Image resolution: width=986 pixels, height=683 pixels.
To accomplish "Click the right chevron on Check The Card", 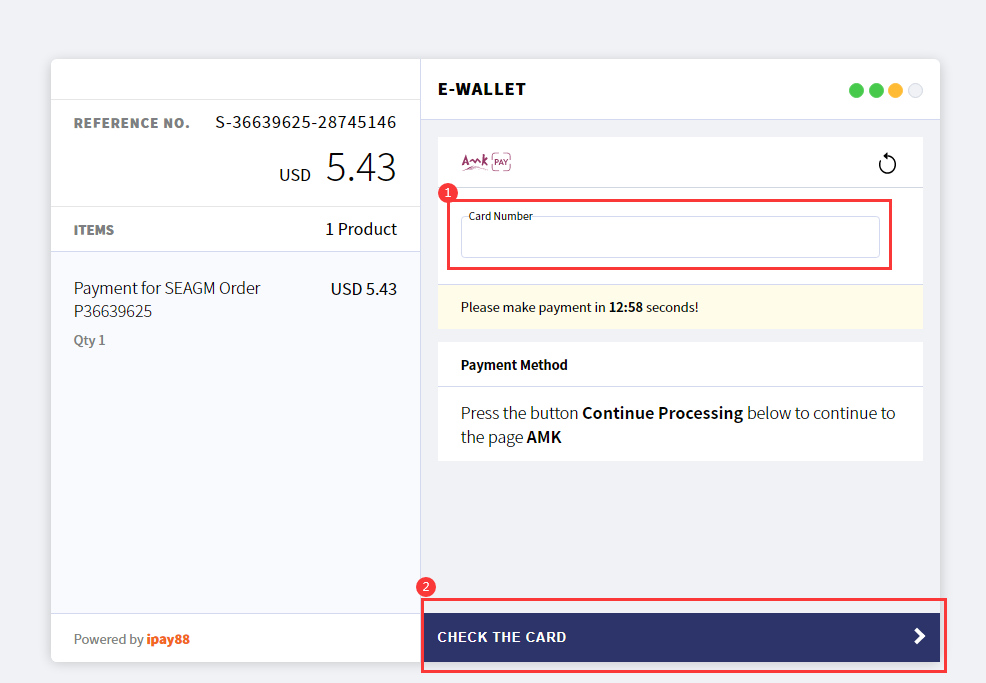I will (919, 636).
